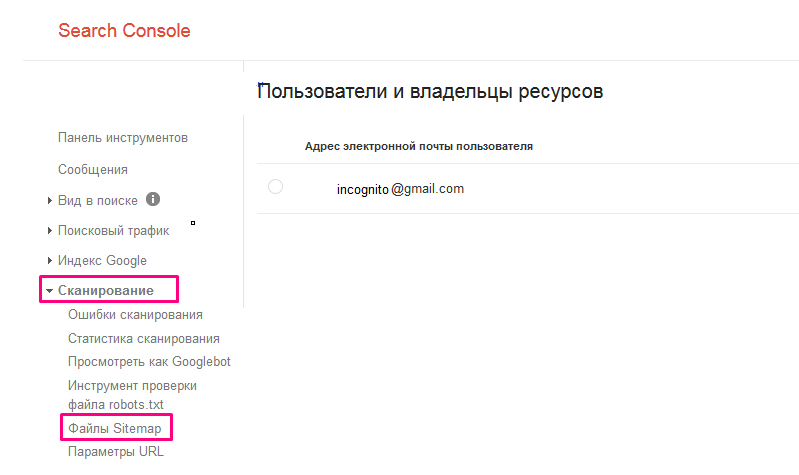Expand the Вид в поиске arrow
This screenshot has width=799, height=475.
(50, 201)
